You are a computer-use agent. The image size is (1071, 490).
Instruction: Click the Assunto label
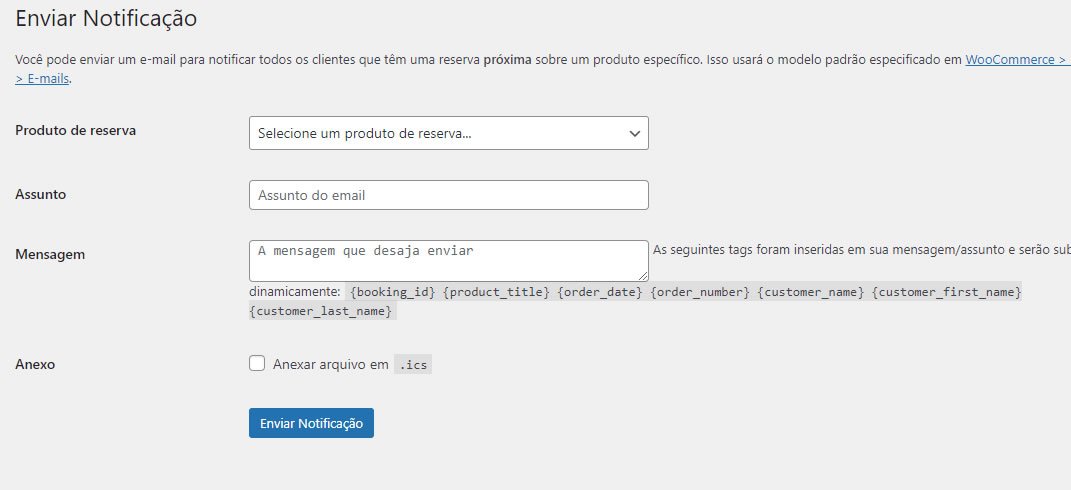click(40, 194)
